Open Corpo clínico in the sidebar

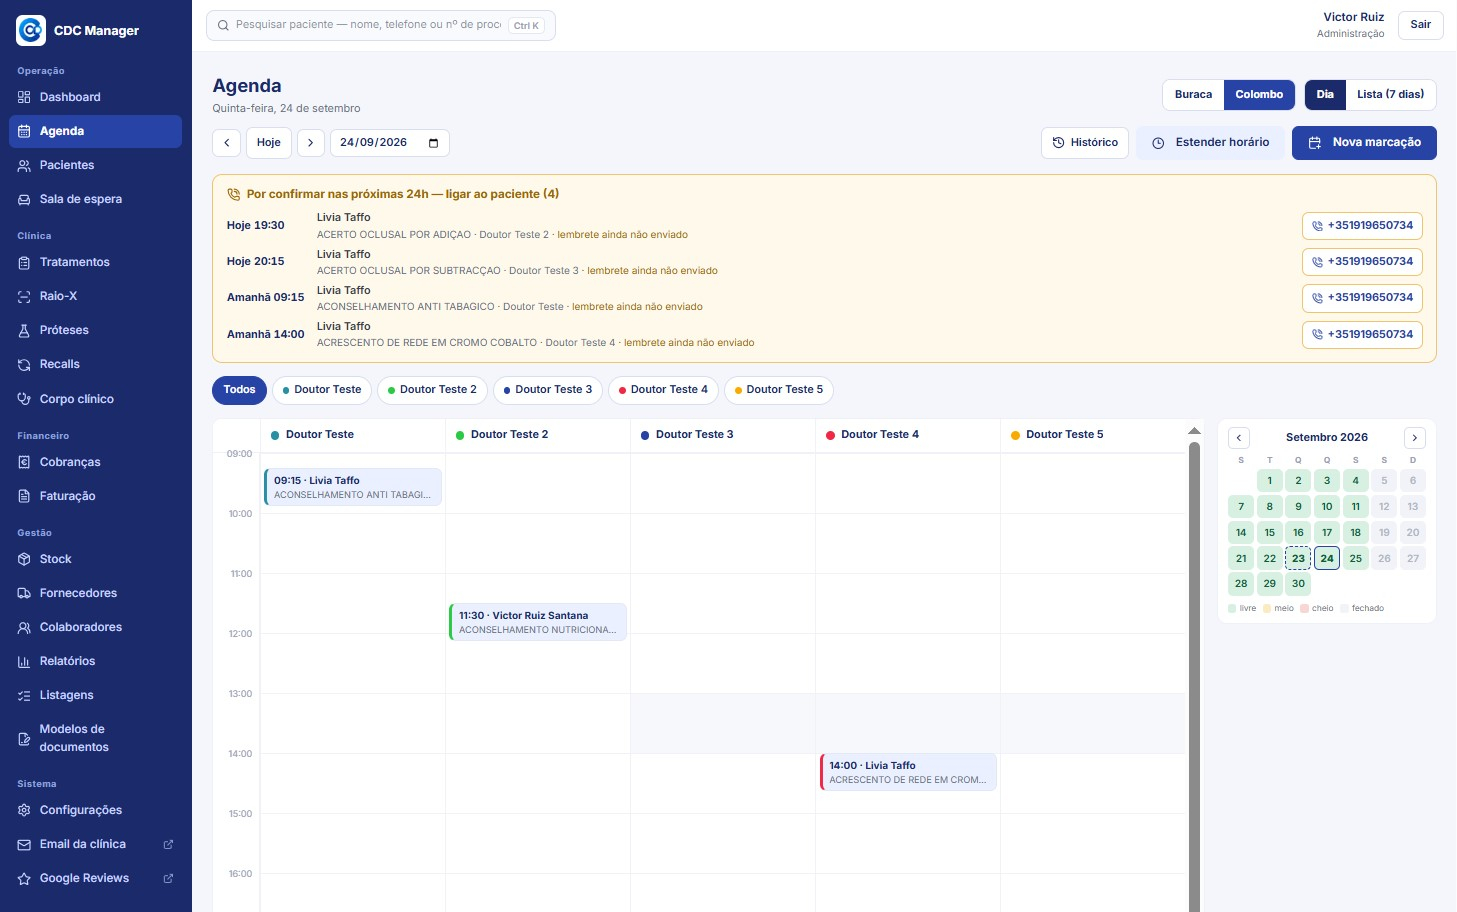point(96,399)
